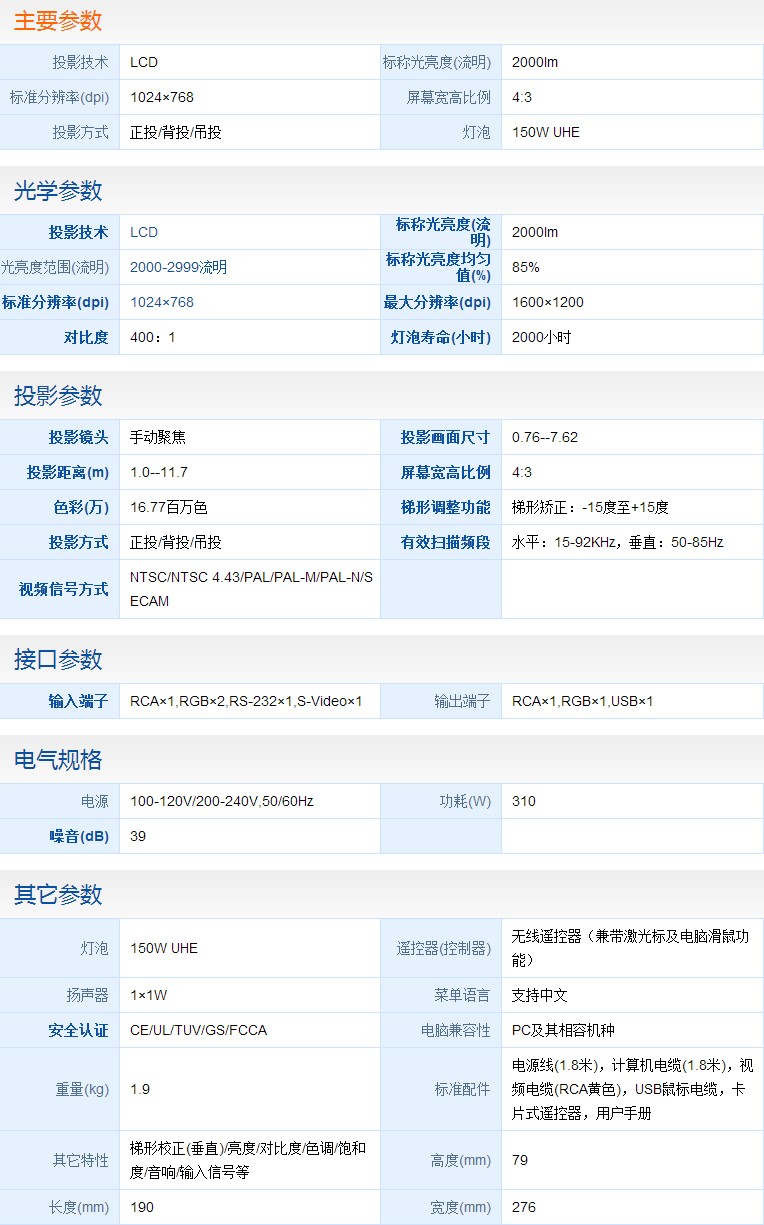Click the LCD link in 光学参数 section
This screenshot has height=1225, width=764.
(x=144, y=232)
